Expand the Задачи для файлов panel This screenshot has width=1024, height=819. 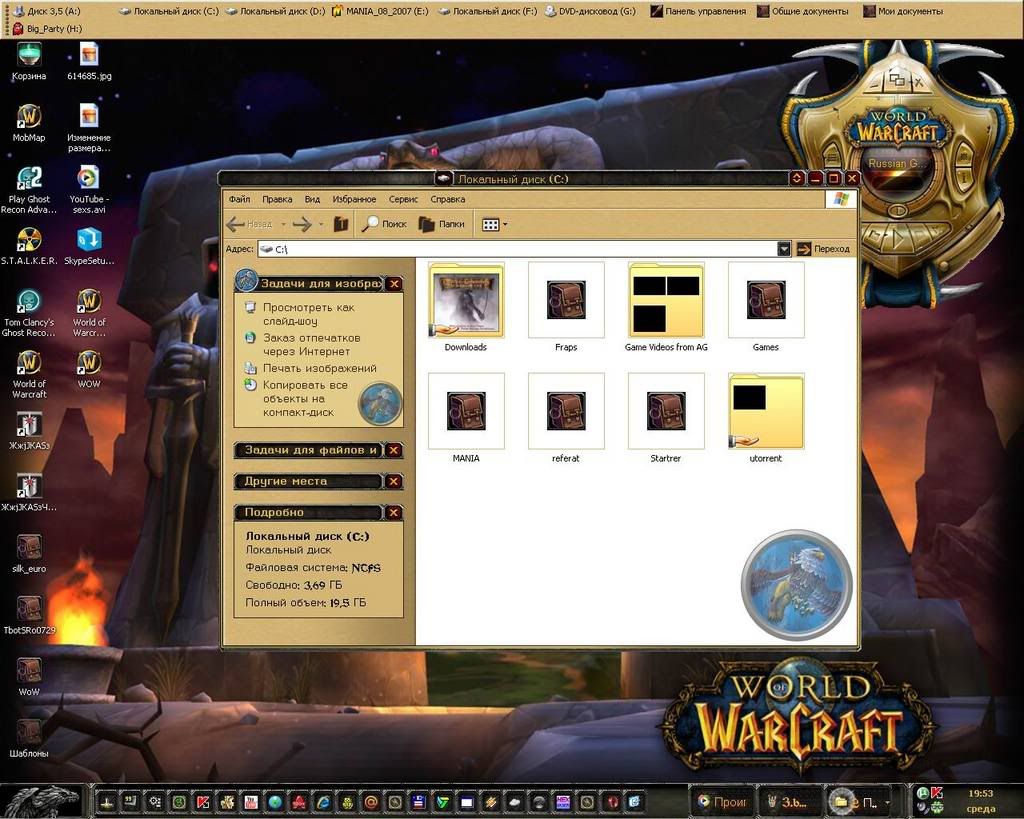394,450
